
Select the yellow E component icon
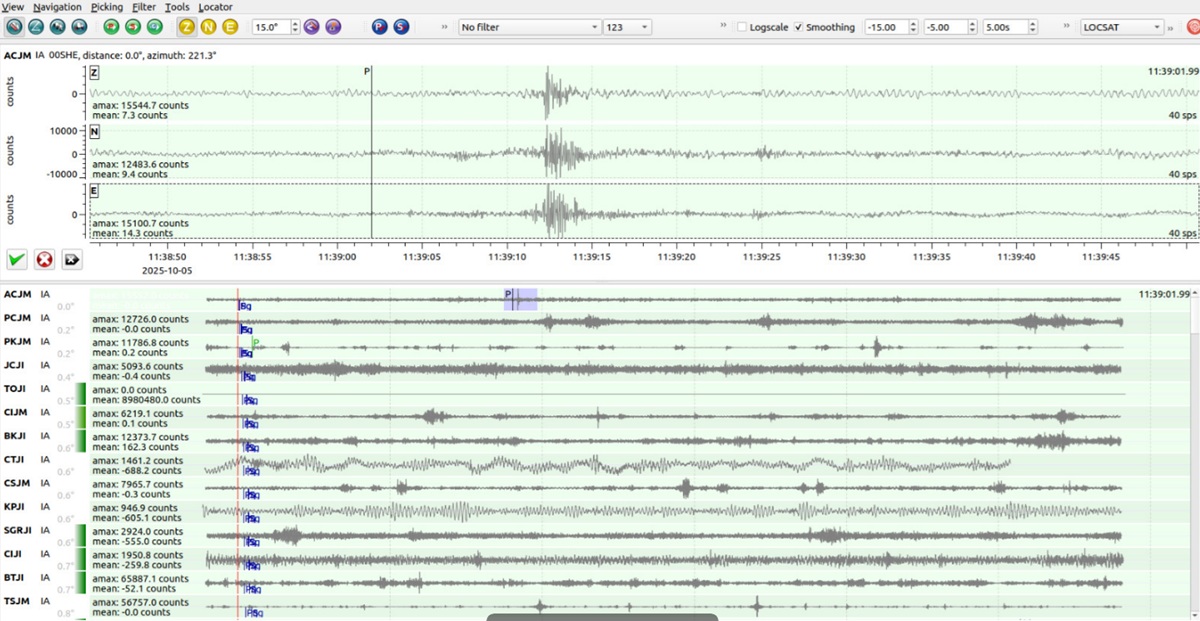point(232,27)
